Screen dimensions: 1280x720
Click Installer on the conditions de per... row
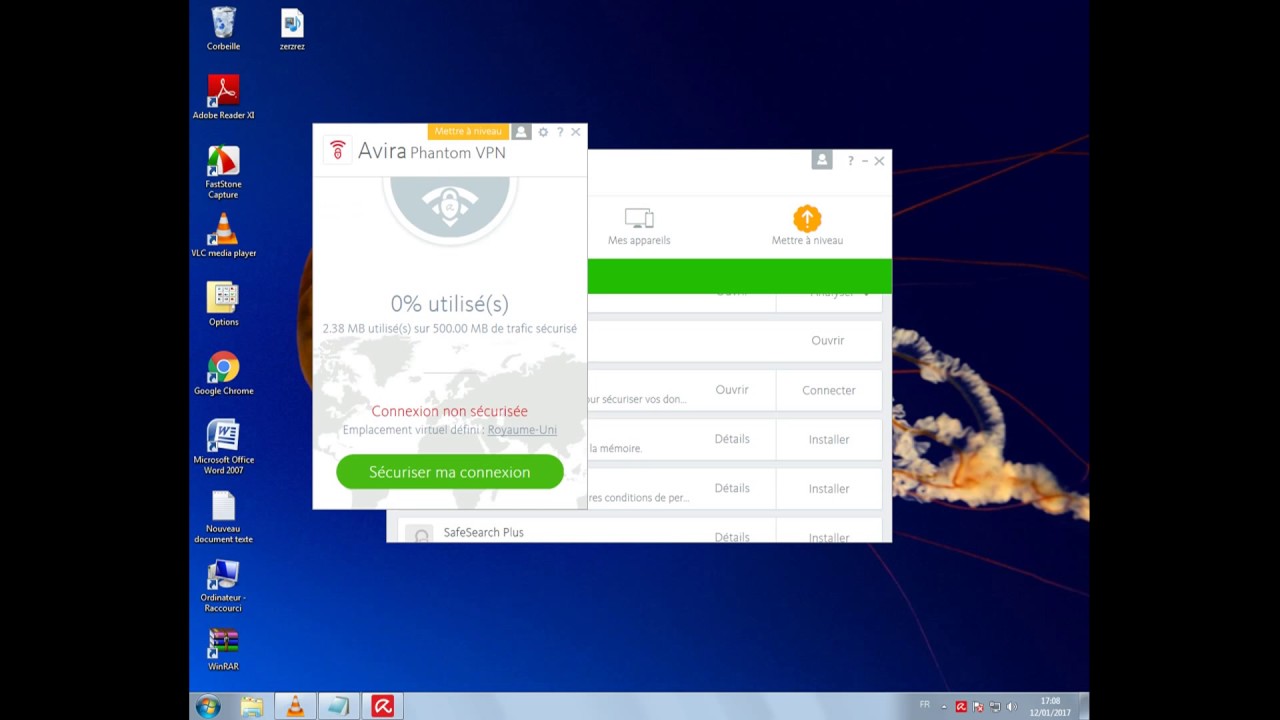pyautogui.click(x=829, y=489)
